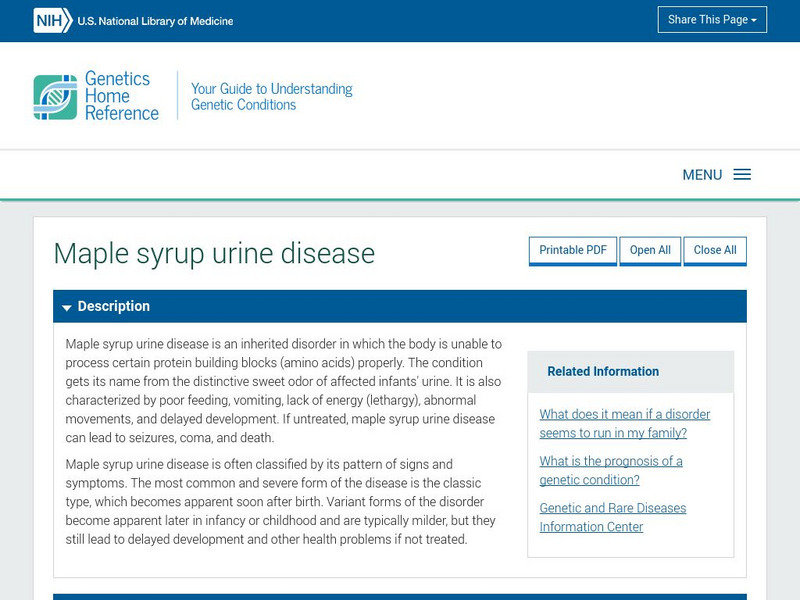Click the Maple syrup urine disease heading
The height and width of the screenshot is (600, 800).
click(x=214, y=253)
